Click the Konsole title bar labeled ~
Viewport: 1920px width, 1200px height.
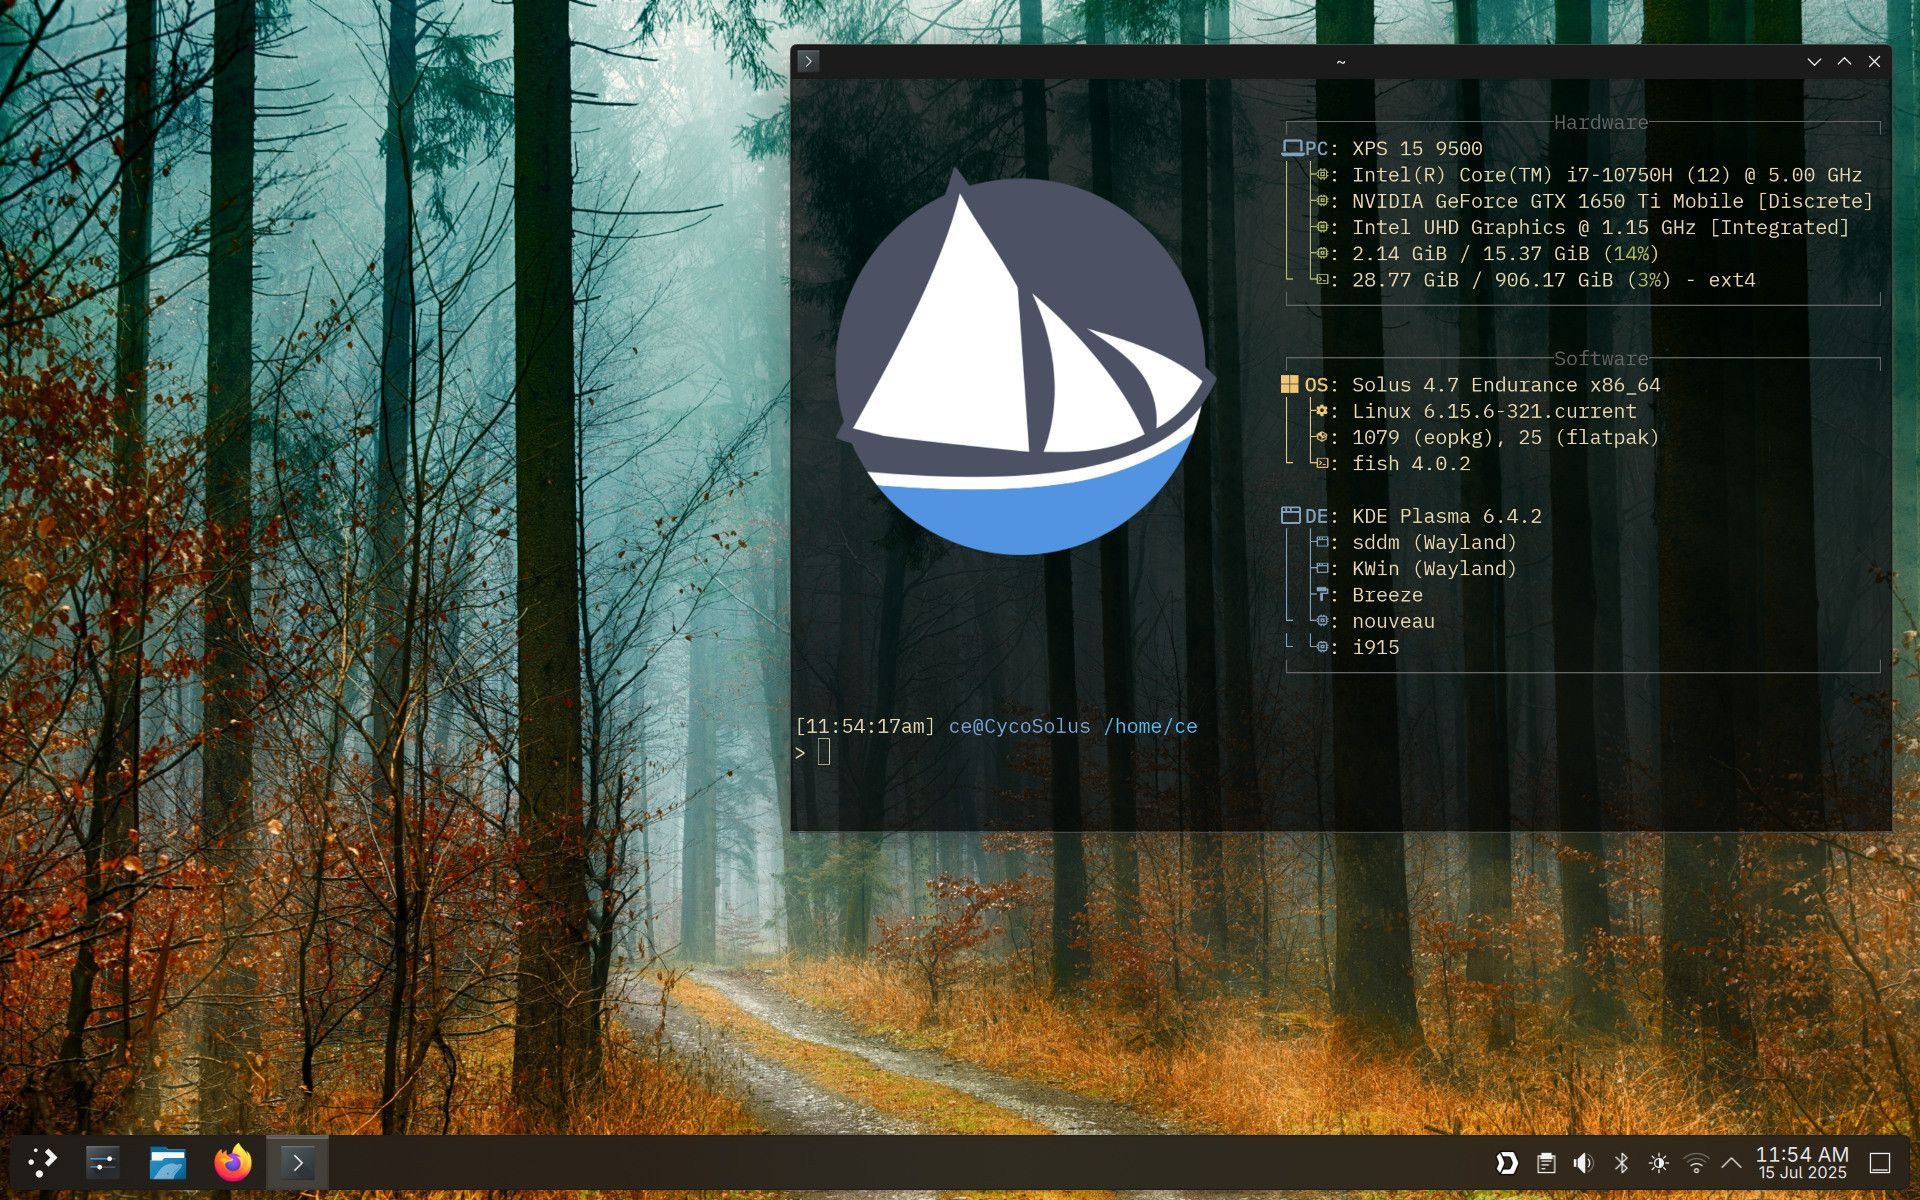(1340, 61)
